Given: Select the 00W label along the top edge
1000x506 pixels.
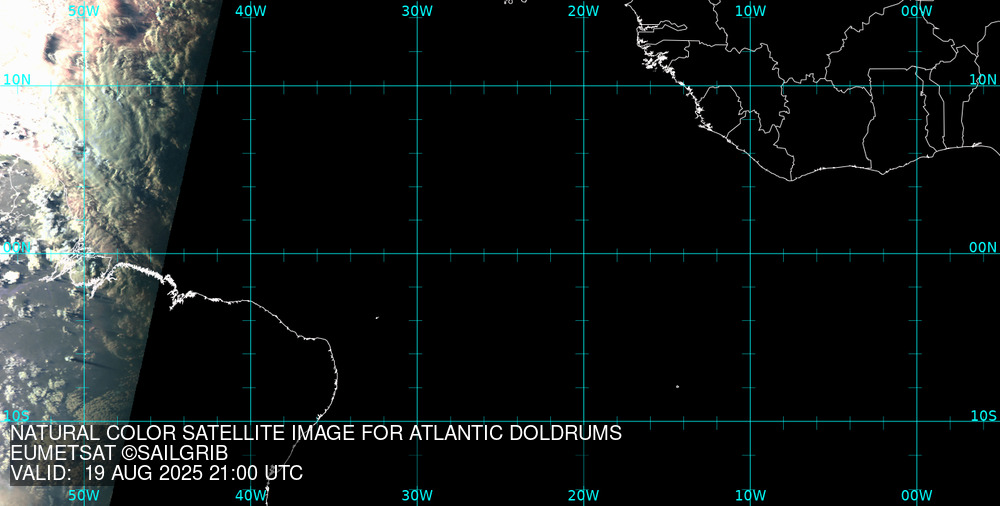Looking at the screenshot, I should click(x=917, y=11).
